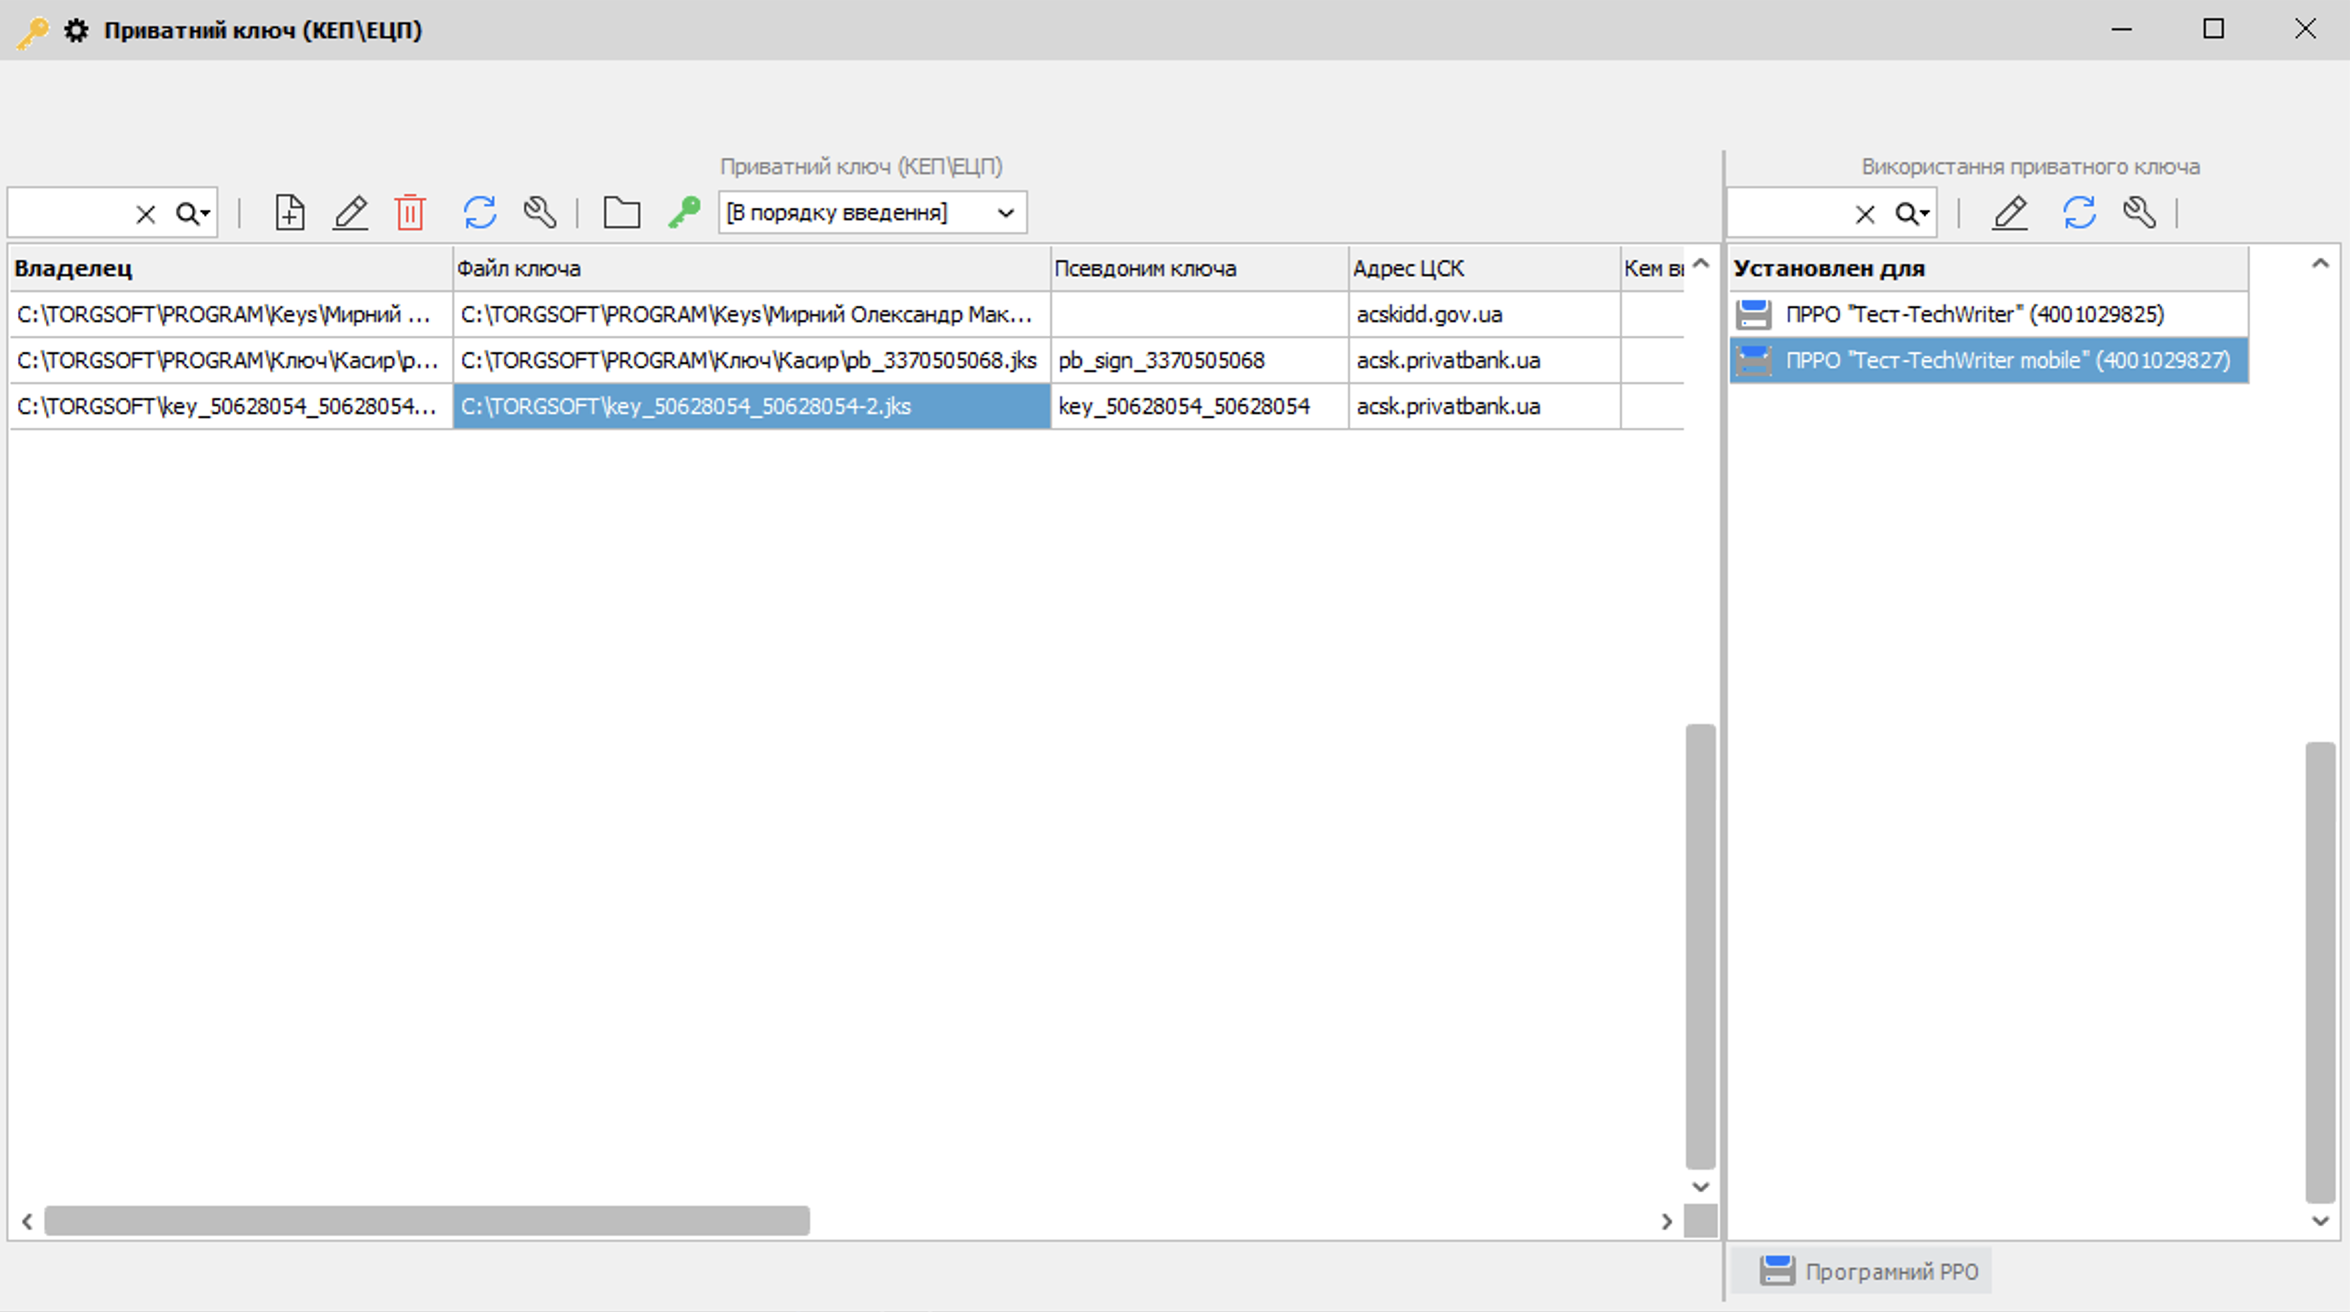Sort by the Установлен для column header
The image size is (2350, 1312).
tap(1989, 268)
